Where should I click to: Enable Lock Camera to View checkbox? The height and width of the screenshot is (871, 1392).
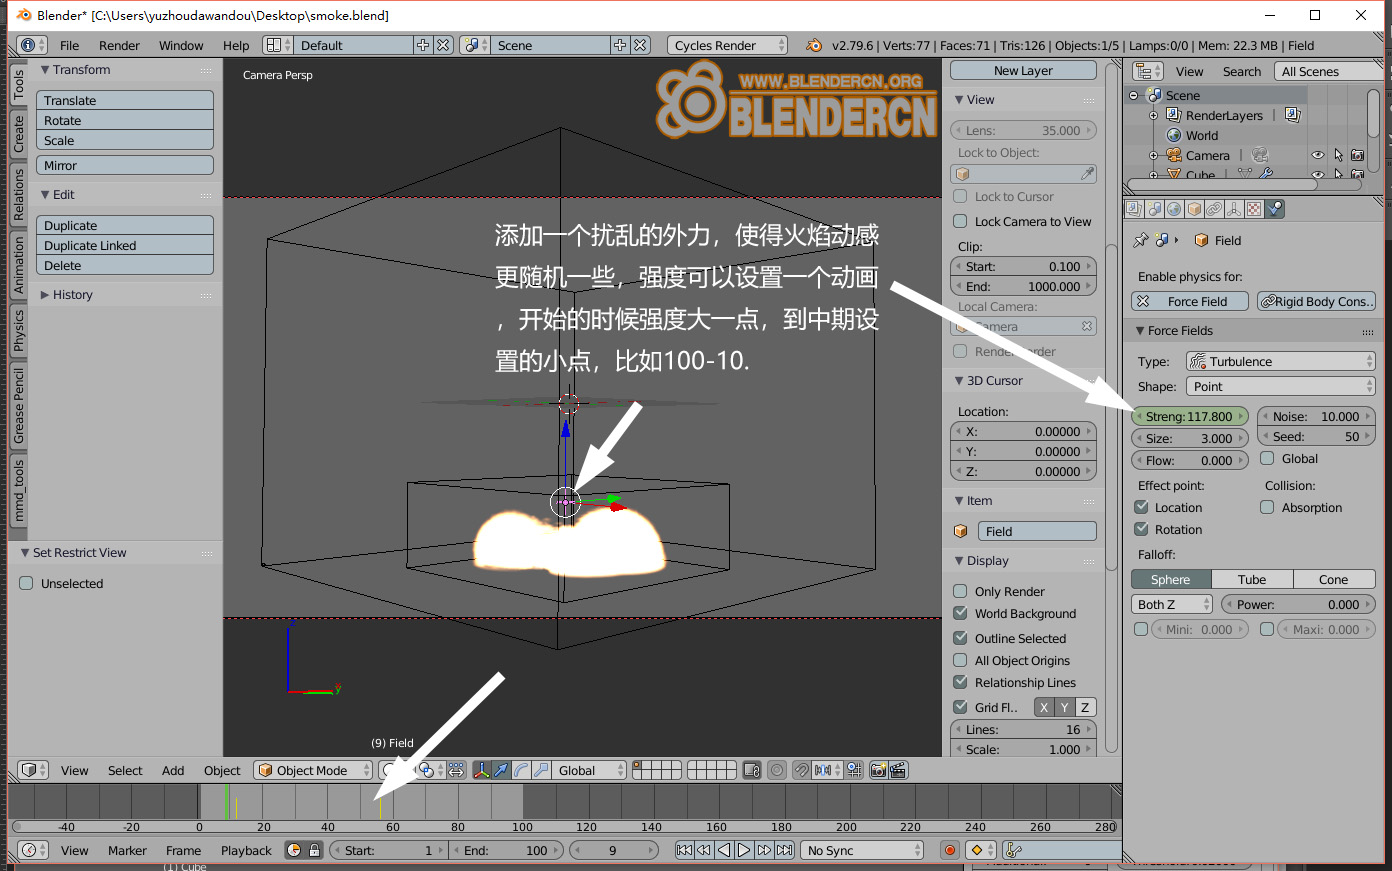coord(960,221)
